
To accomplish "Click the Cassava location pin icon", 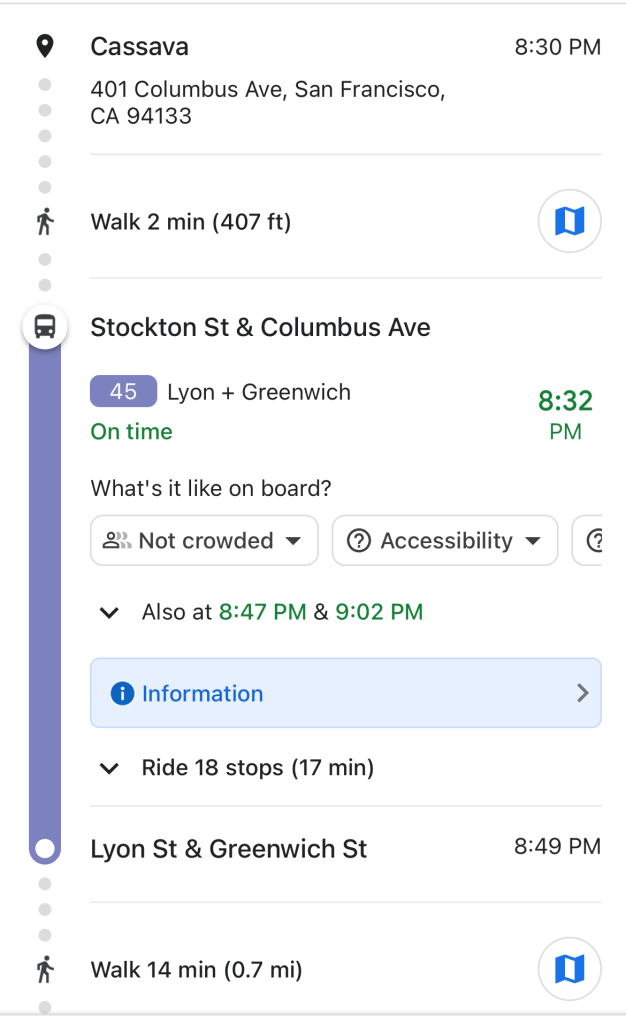I will pyautogui.click(x=44, y=46).
